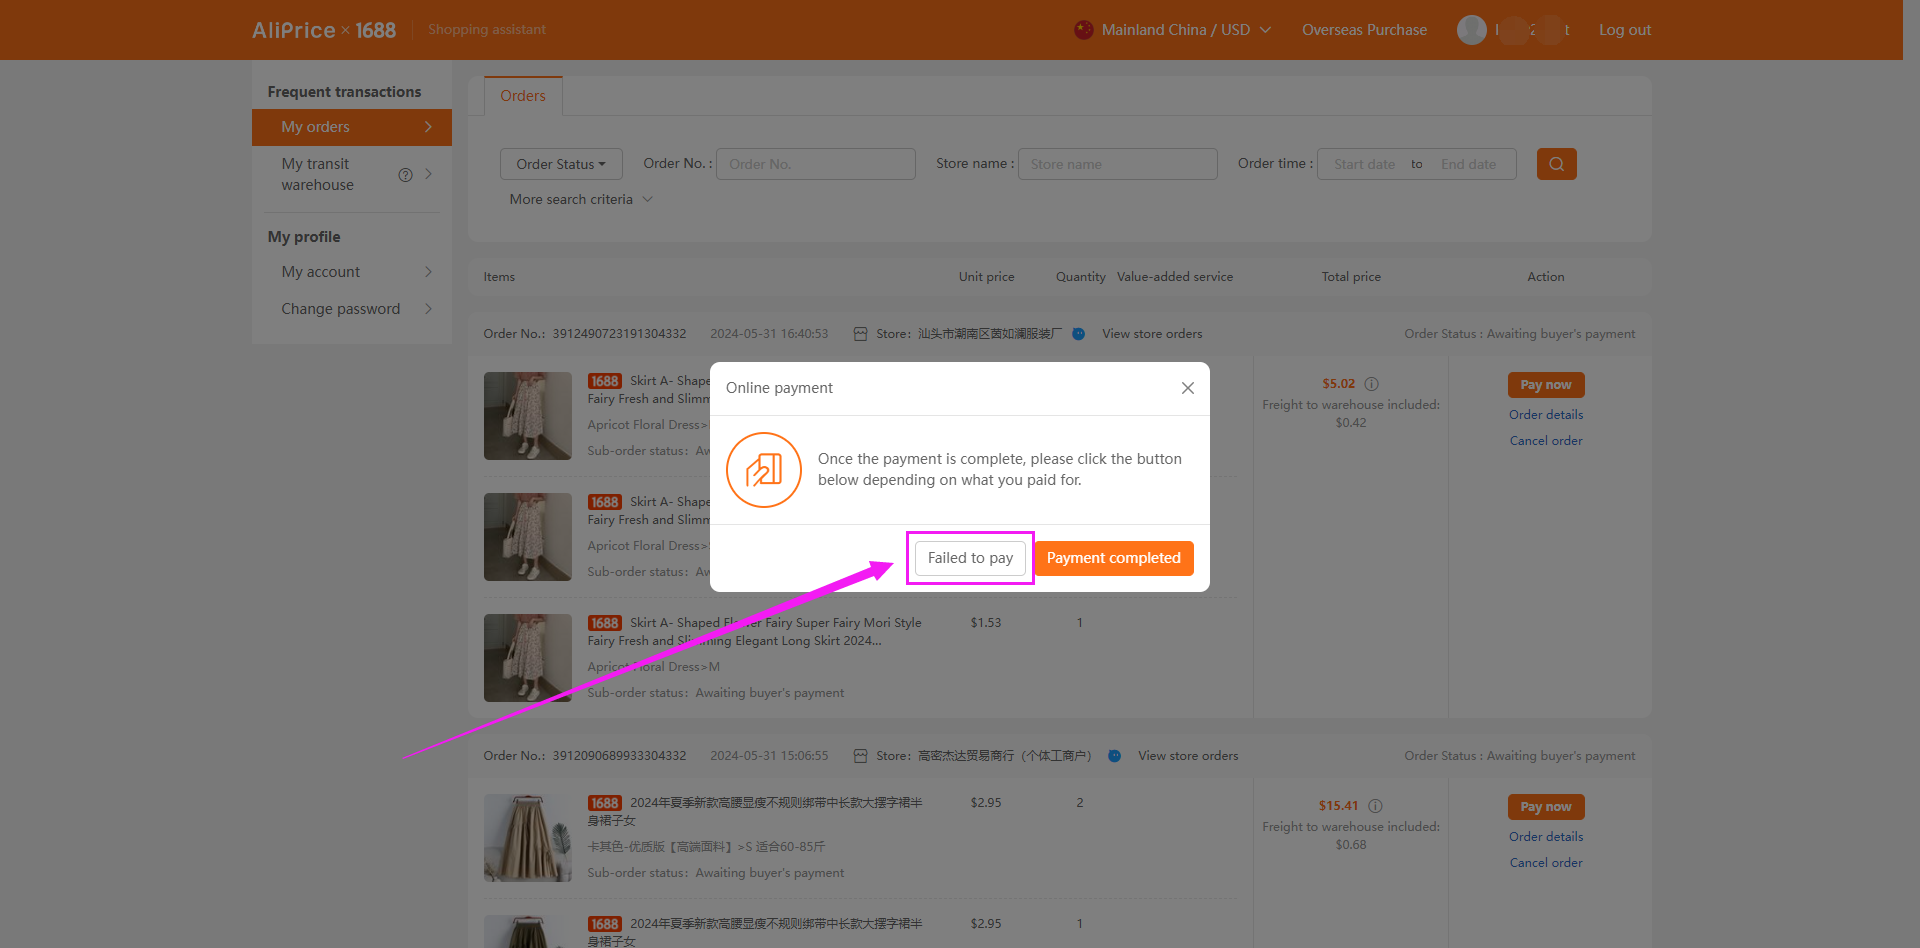
Task: Open the Order Status dropdown
Action: point(561,164)
